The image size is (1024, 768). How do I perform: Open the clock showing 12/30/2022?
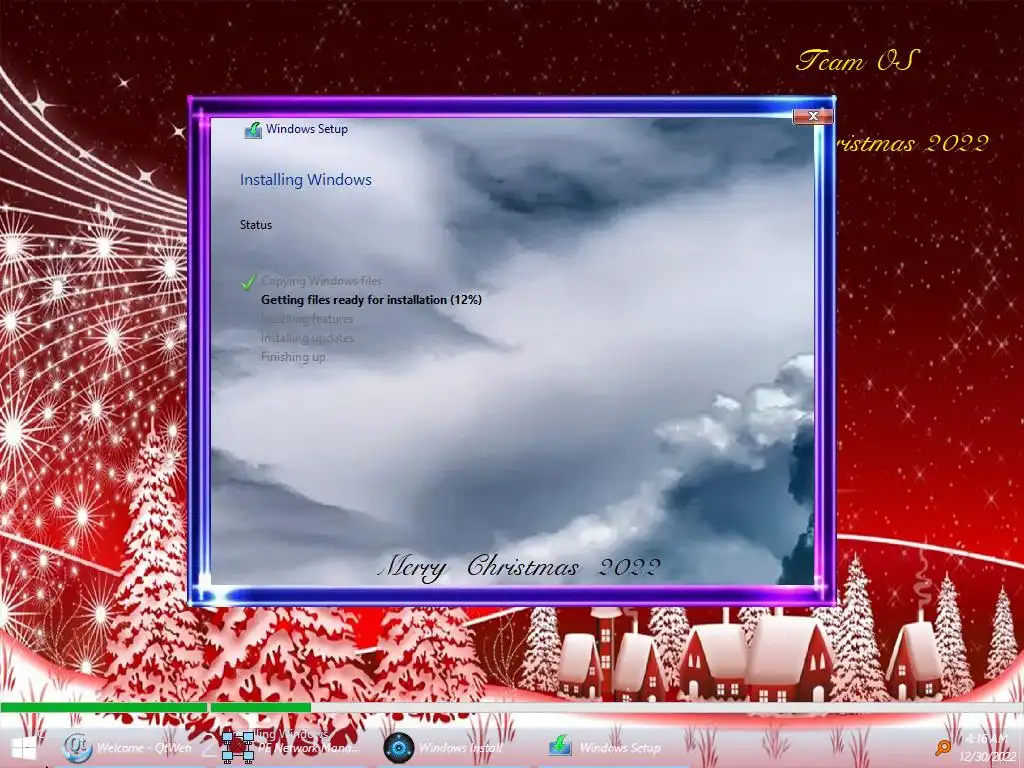tap(988, 748)
